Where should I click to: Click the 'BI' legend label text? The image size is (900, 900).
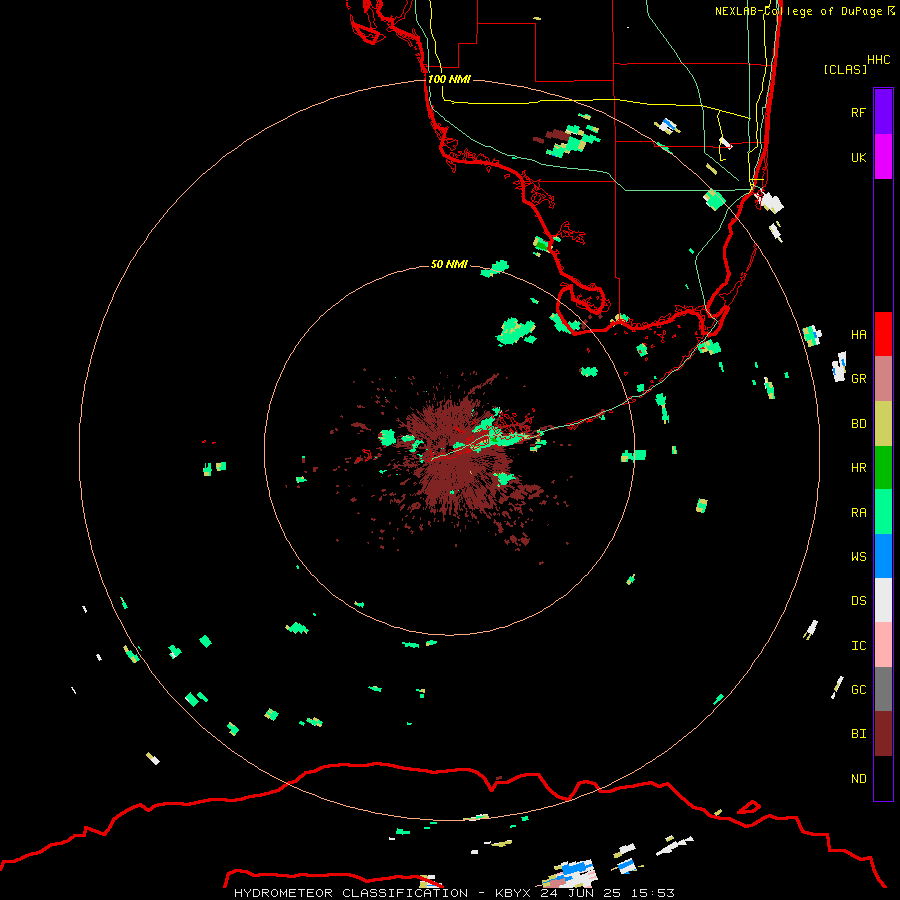click(x=858, y=734)
